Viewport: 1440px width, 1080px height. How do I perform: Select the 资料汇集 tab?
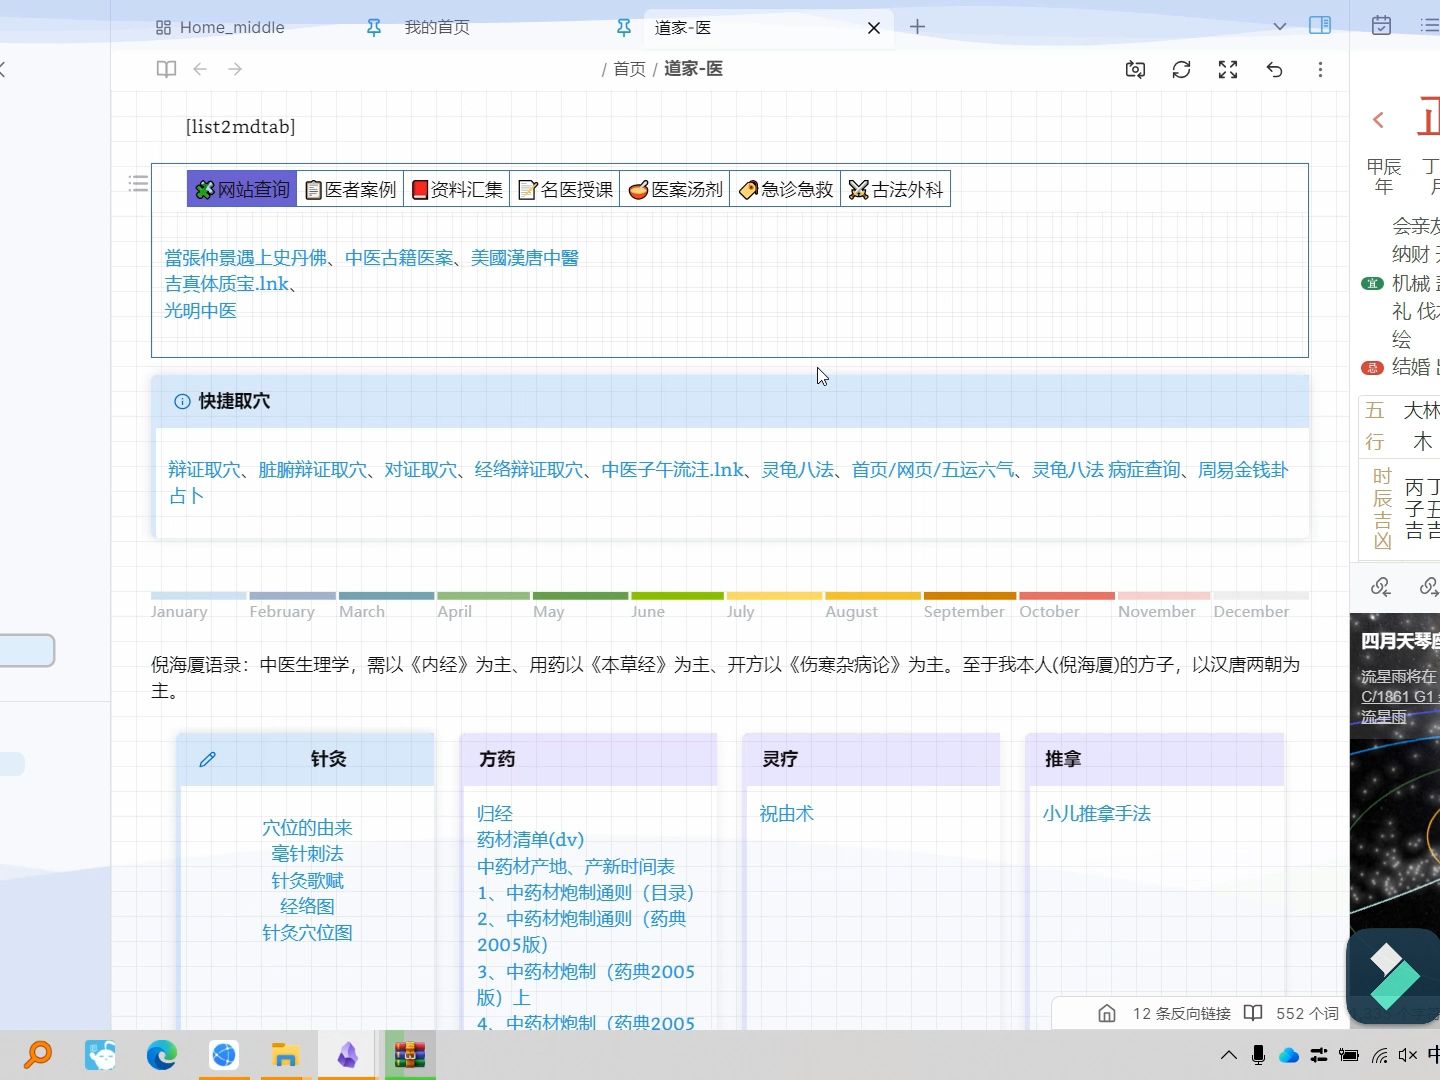tap(457, 189)
